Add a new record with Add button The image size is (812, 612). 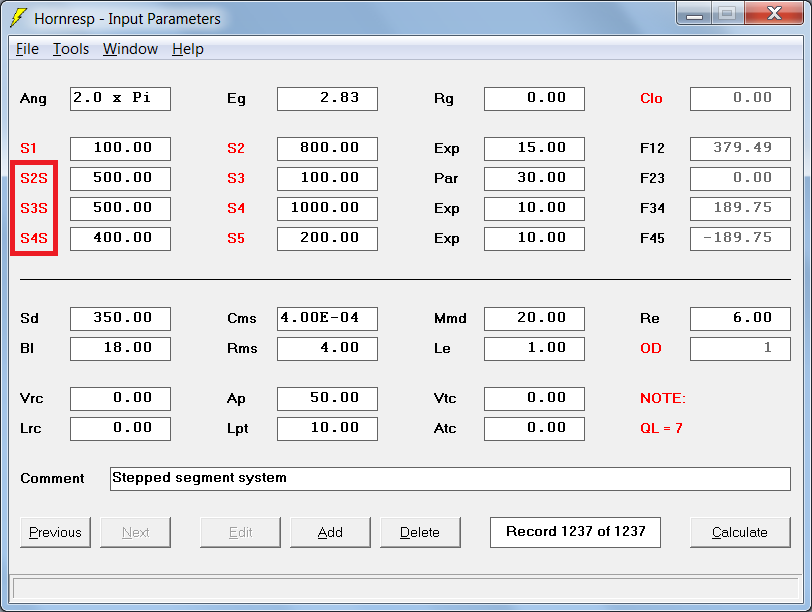[x=330, y=532]
